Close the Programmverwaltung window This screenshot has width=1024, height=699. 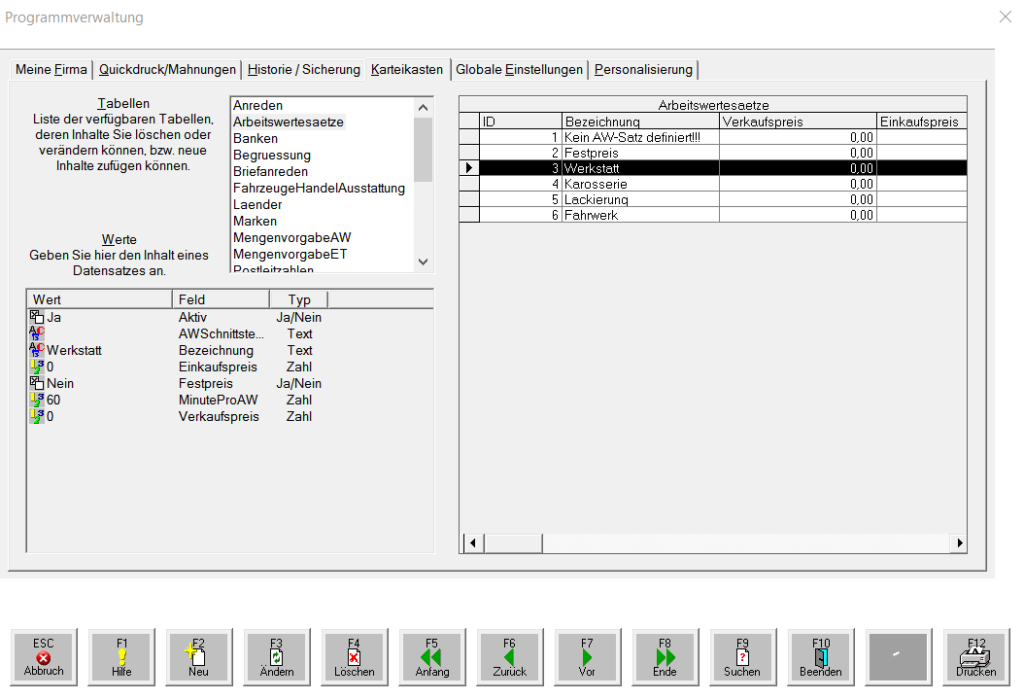(1006, 17)
